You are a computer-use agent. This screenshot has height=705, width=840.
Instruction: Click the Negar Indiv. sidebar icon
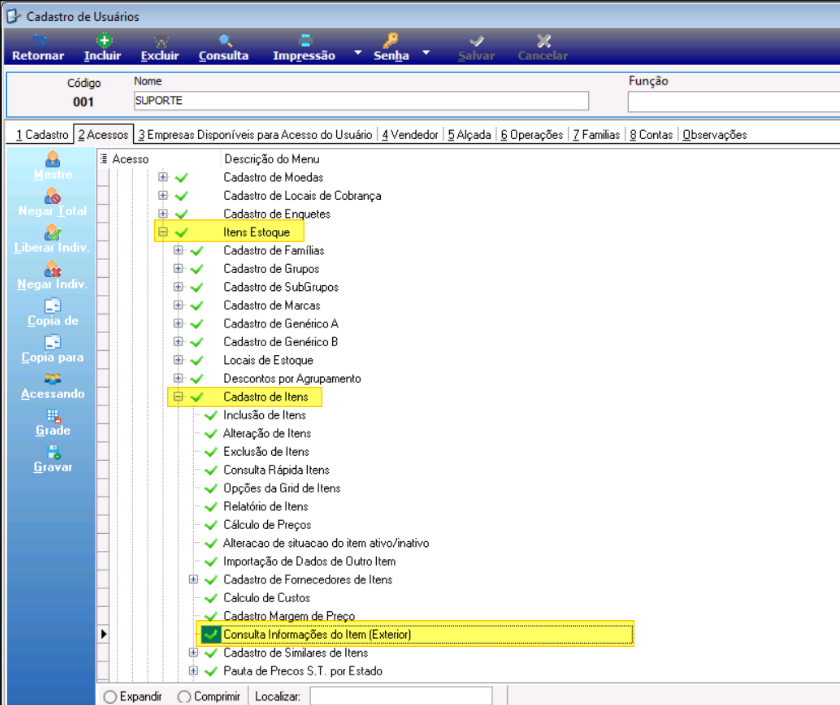52,268
